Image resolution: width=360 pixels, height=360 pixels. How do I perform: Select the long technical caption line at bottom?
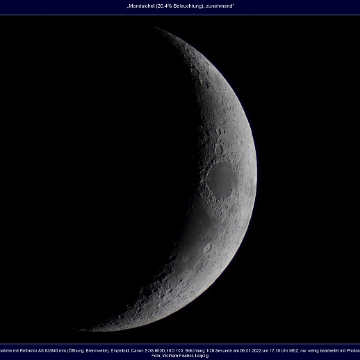(180, 351)
